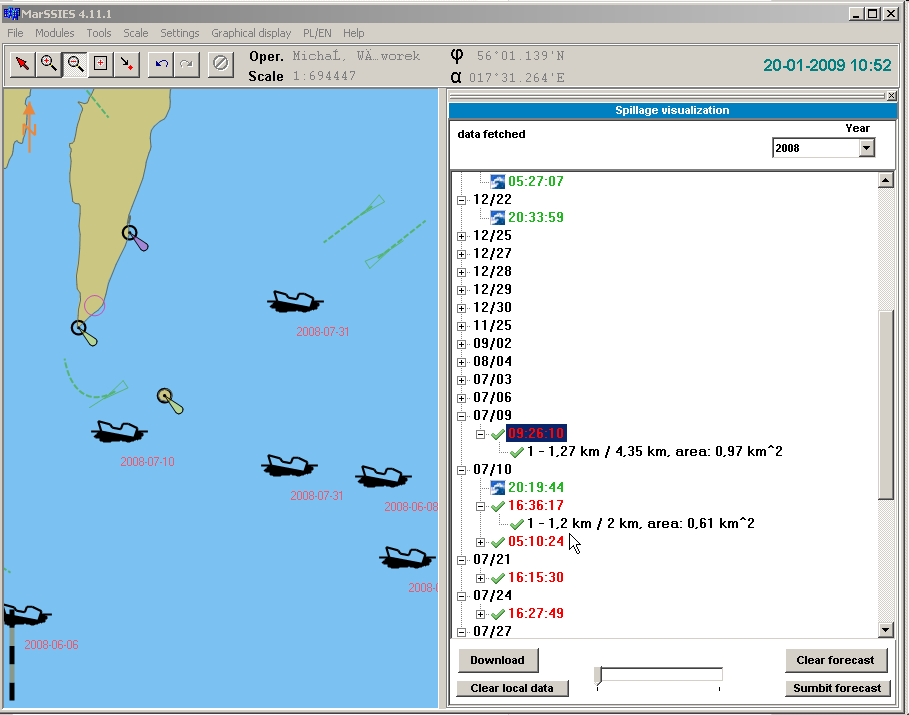909x715 pixels.
Task: Collapse the 12/22 date node
Action: (461, 200)
